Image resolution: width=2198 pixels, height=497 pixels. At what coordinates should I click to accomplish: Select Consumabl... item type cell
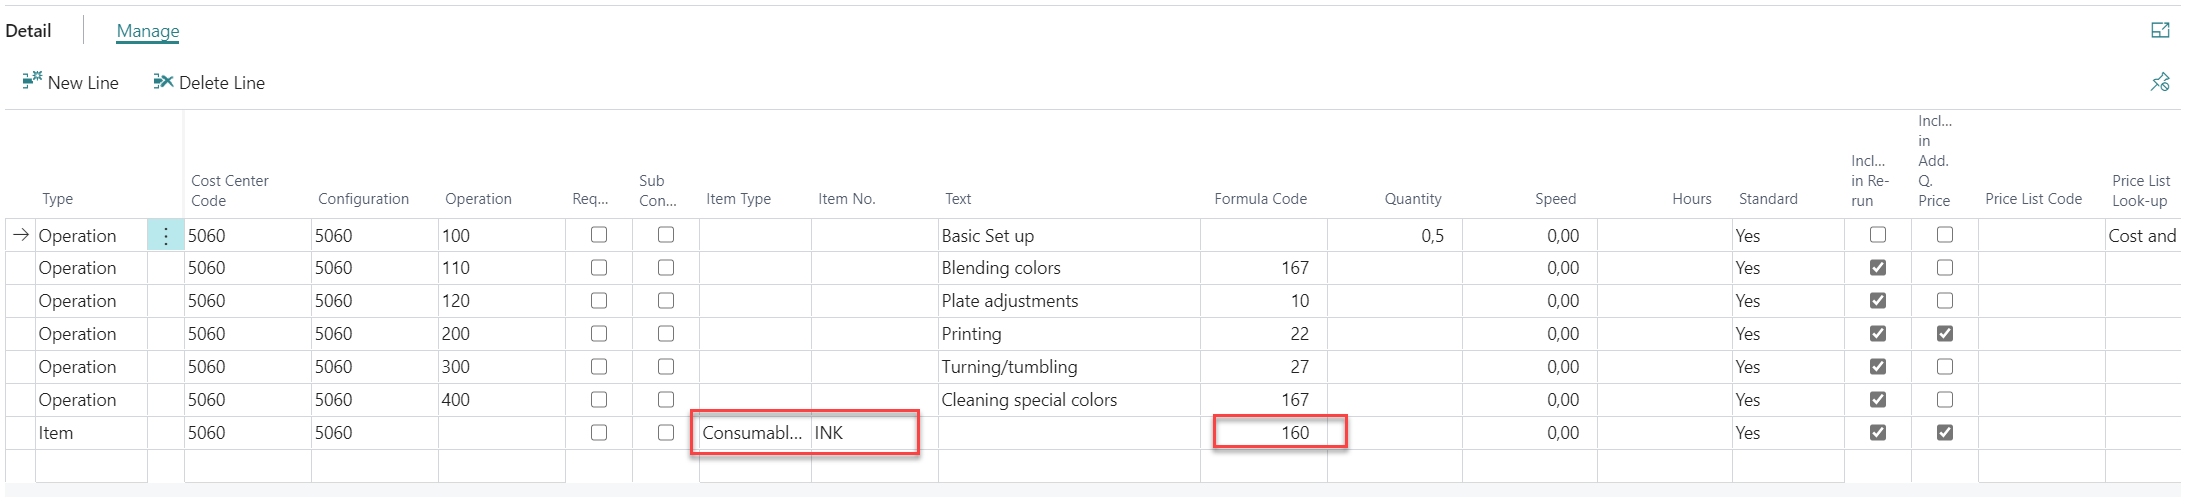coord(755,433)
